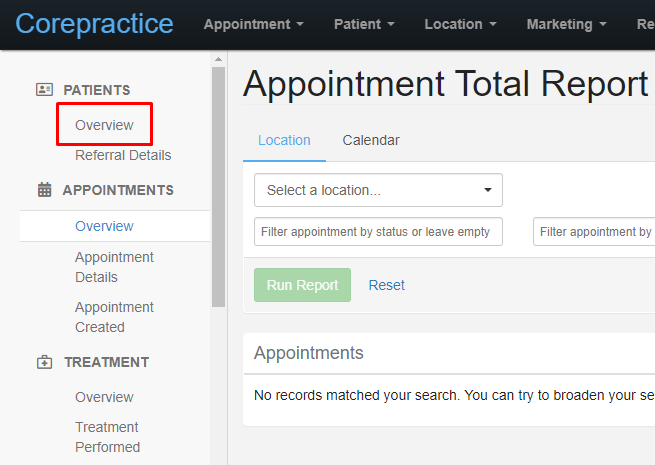The image size is (655, 465).
Task: Expand the Marketing navbar menu
Action: click(566, 24)
